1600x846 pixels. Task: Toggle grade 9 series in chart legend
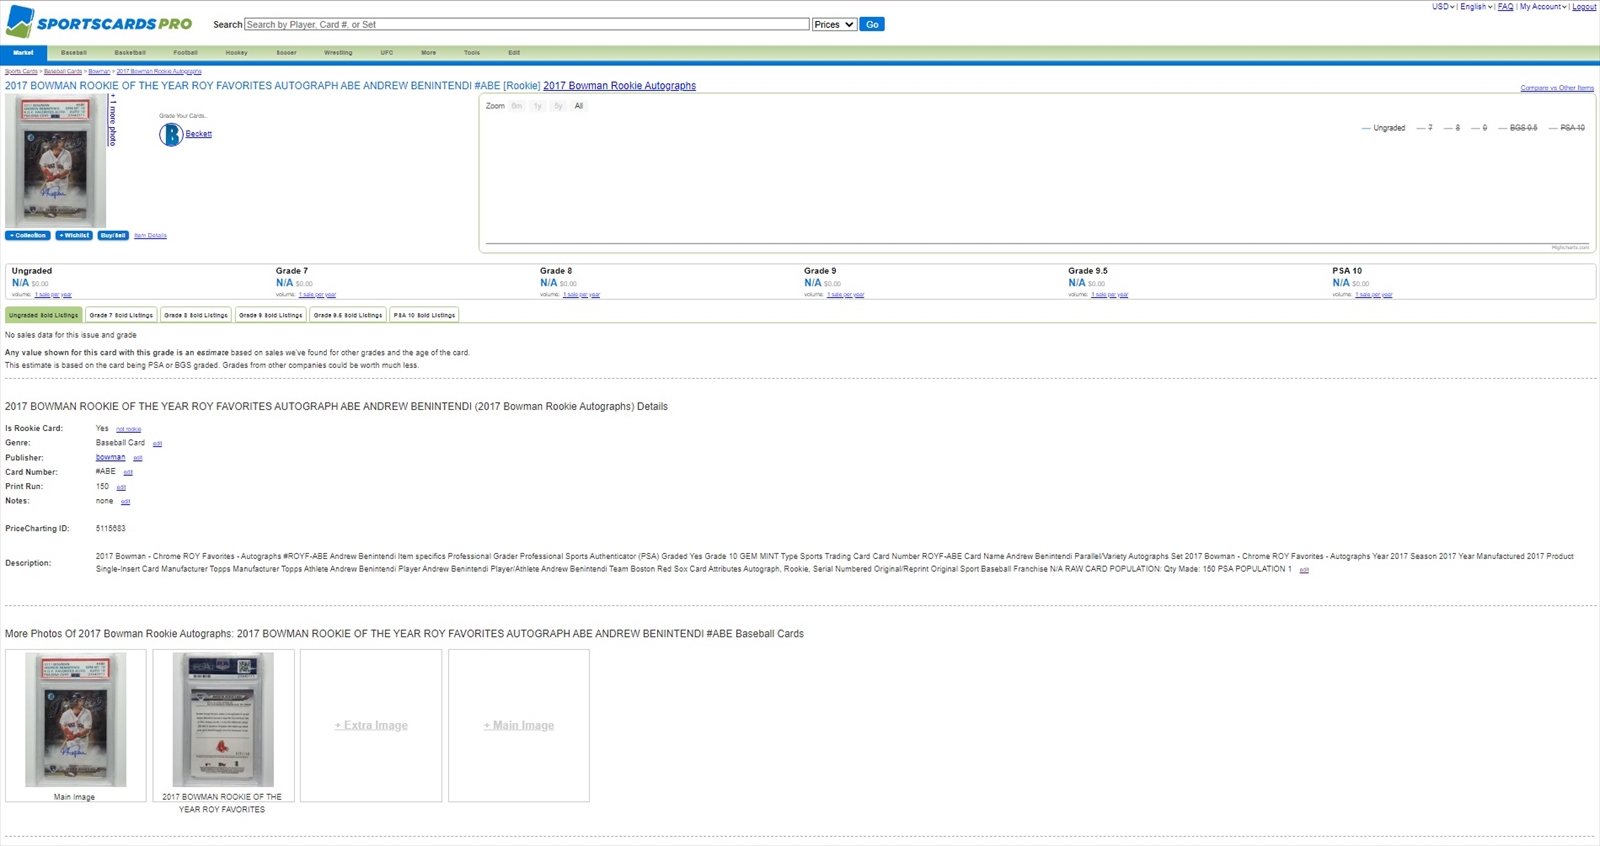click(x=1479, y=128)
